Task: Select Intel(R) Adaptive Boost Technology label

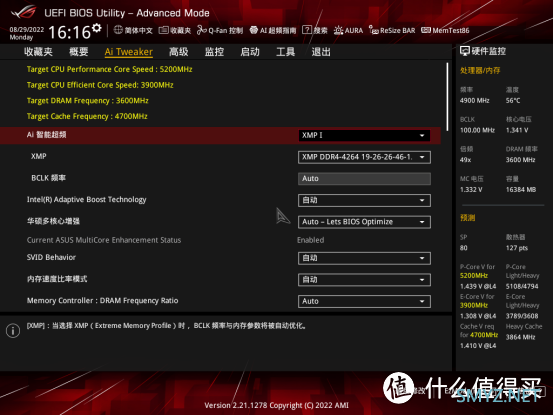Action: pyautogui.click(x=86, y=200)
